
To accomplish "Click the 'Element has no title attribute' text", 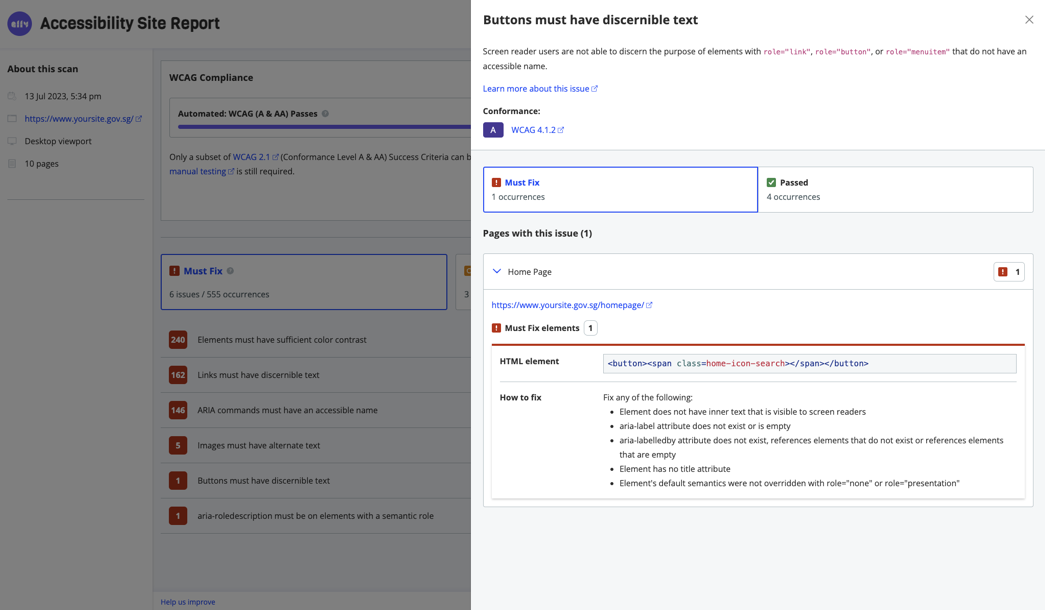I will click(x=674, y=469).
